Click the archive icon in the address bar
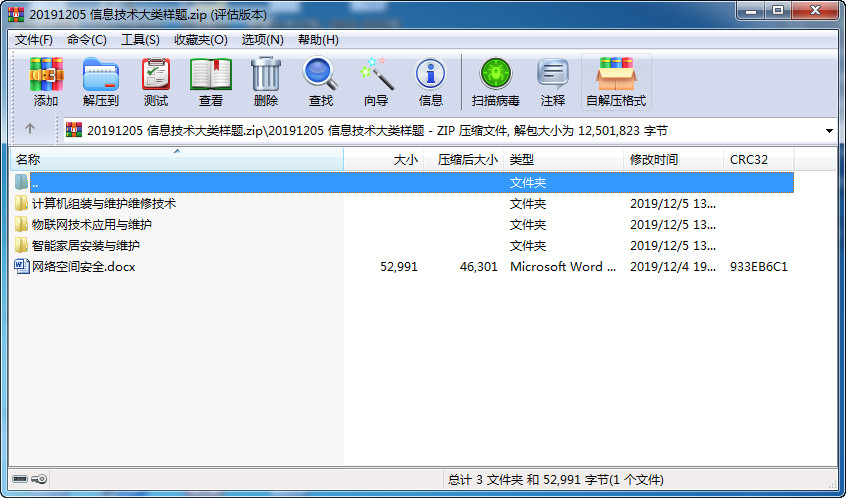846x498 pixels. pyautogui.click(x=74, y=130)
